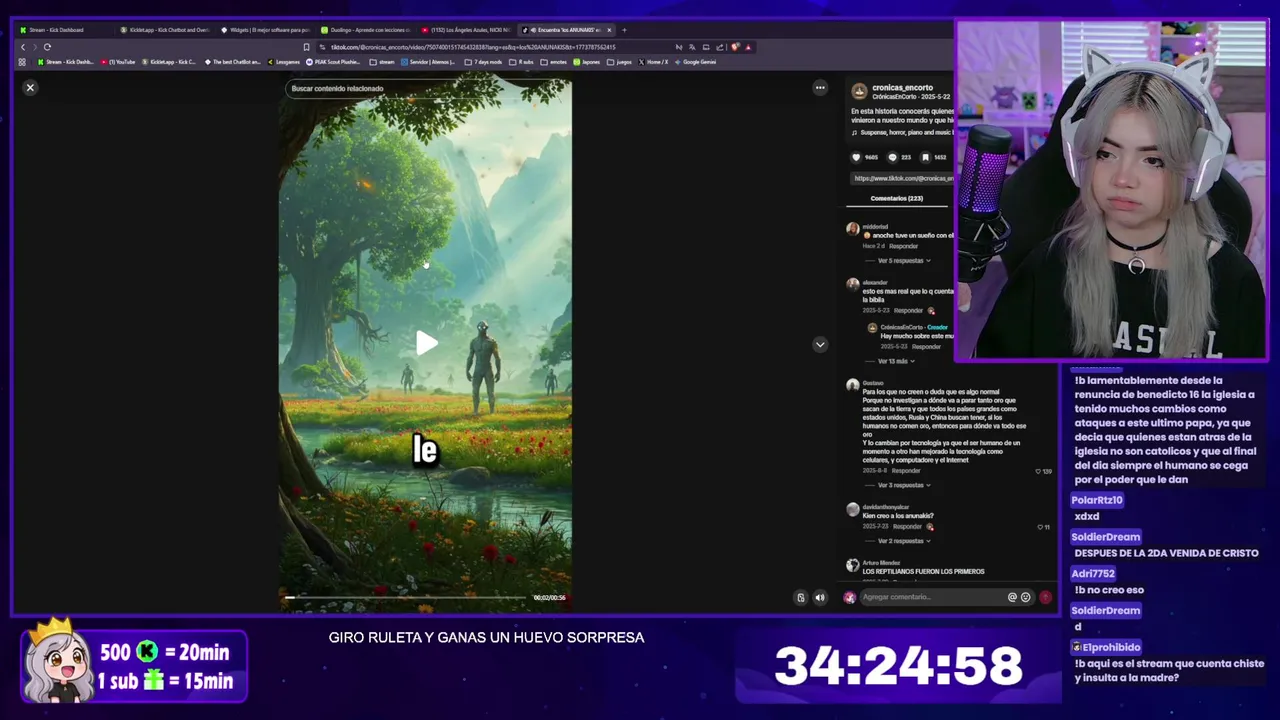The image size is (1280, 720).
Task: Open the stream bookmarks folder
Action: [x=382, y=62]
